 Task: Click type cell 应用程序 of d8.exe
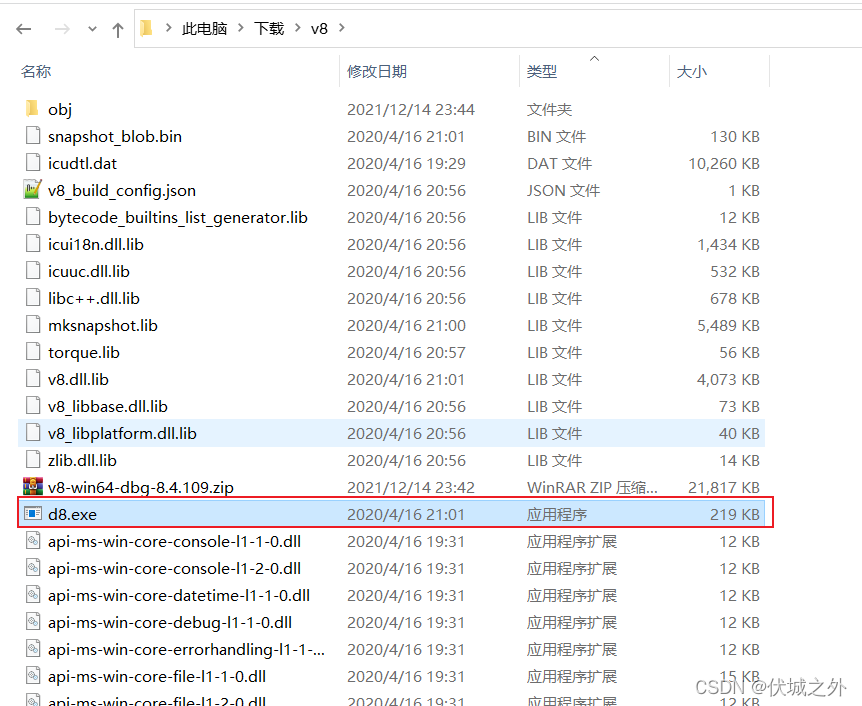coord(557,514)
